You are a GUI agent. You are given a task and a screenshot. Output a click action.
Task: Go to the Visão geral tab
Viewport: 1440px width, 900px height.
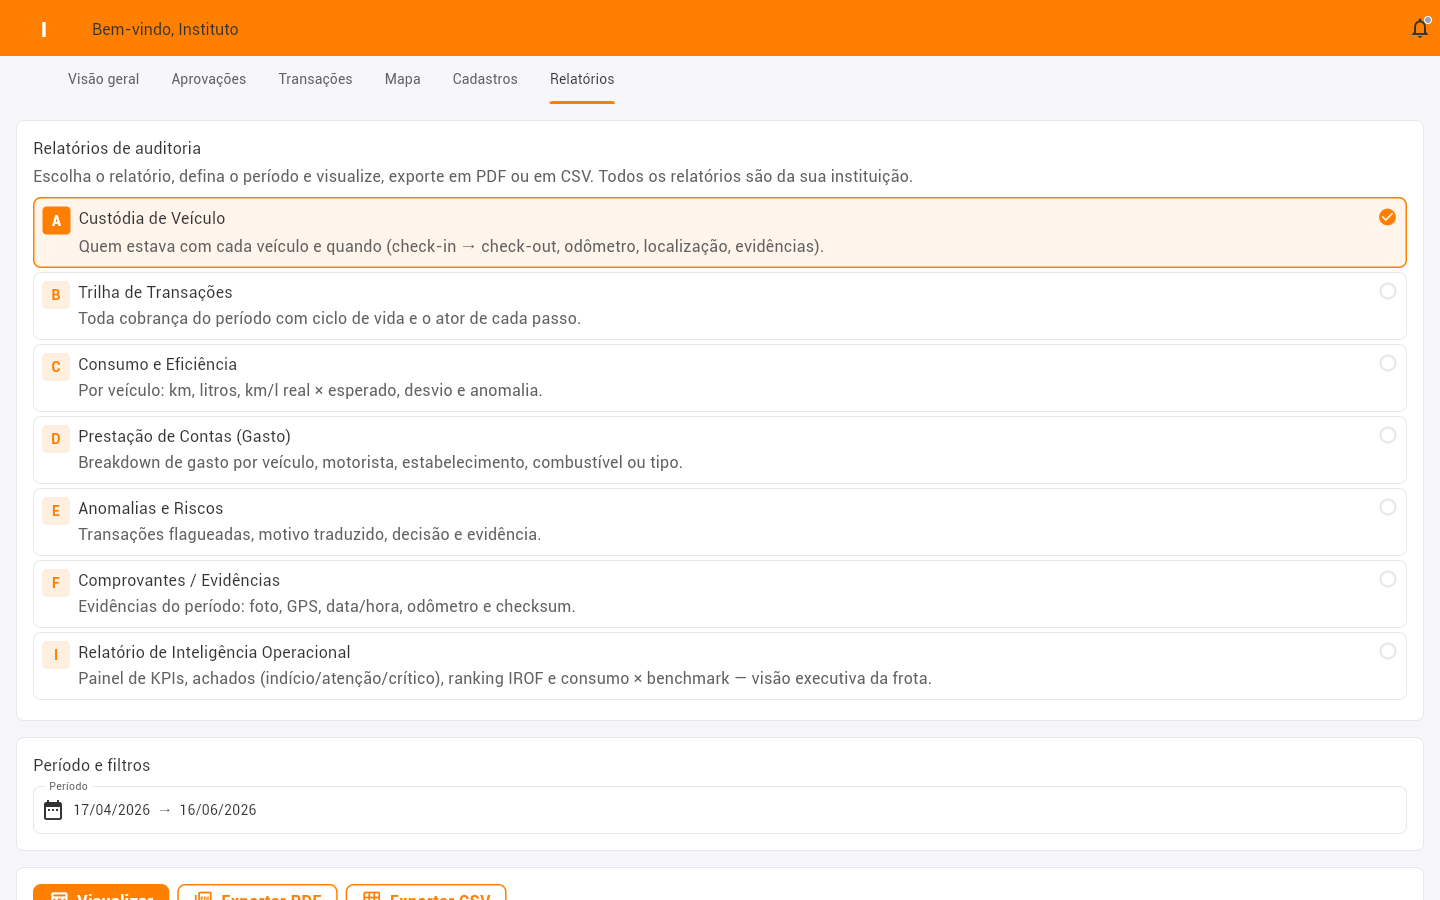point(104,79)
